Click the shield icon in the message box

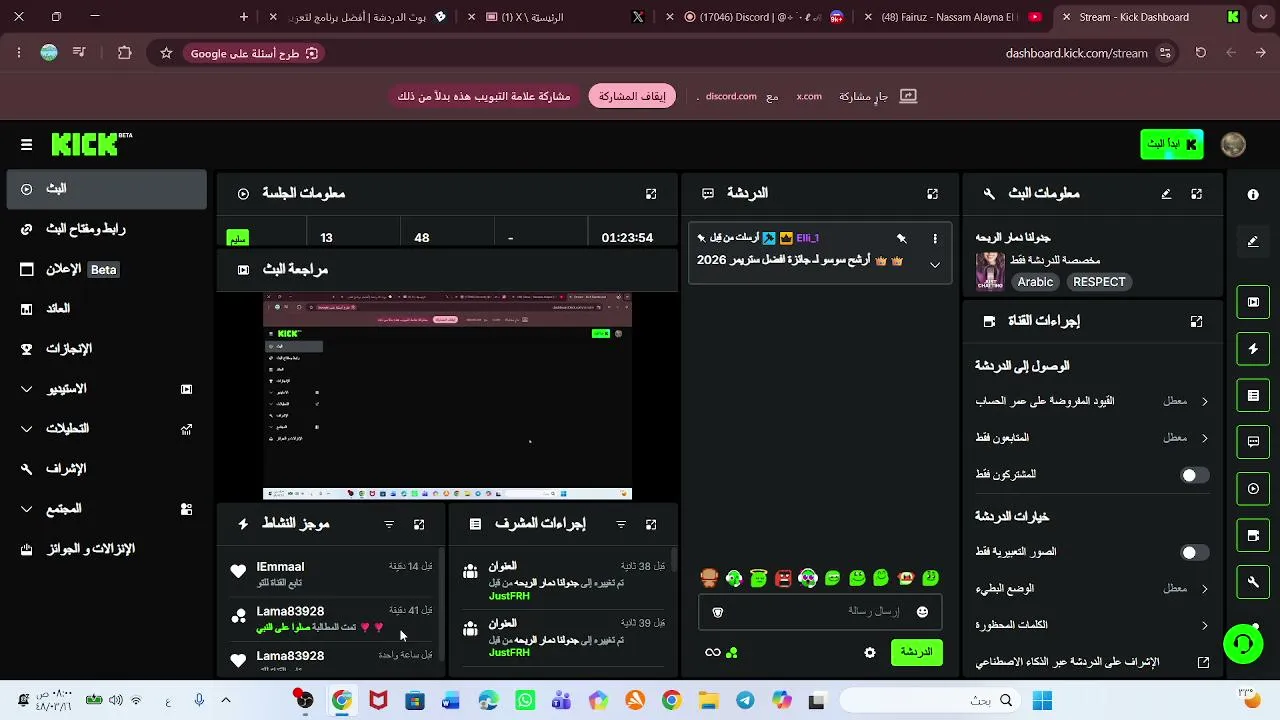(x=717, y=611)
